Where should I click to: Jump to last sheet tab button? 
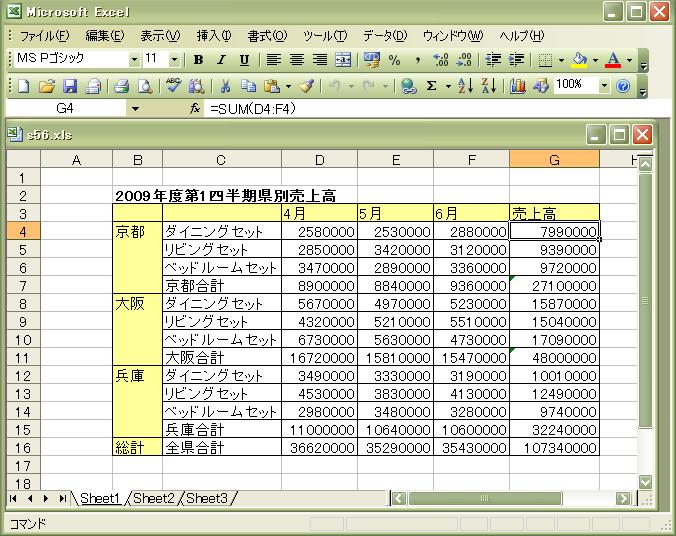(63, 499)
